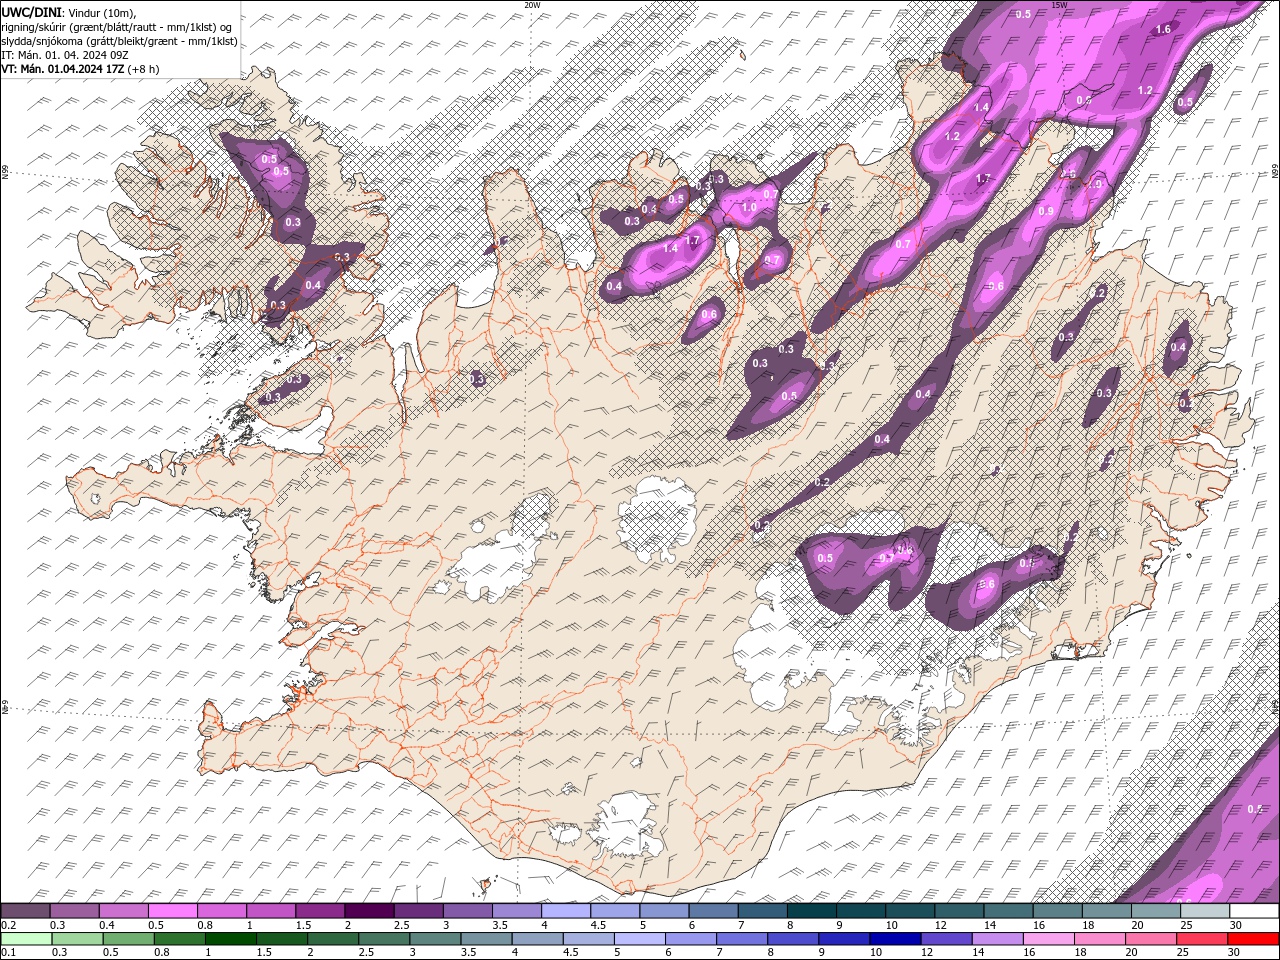The height and width of the screenshot is (960, 1280).
Task: Click the "VT: Mán. 01.04.2024 17Z" valid time
Action: click(63, 69)
